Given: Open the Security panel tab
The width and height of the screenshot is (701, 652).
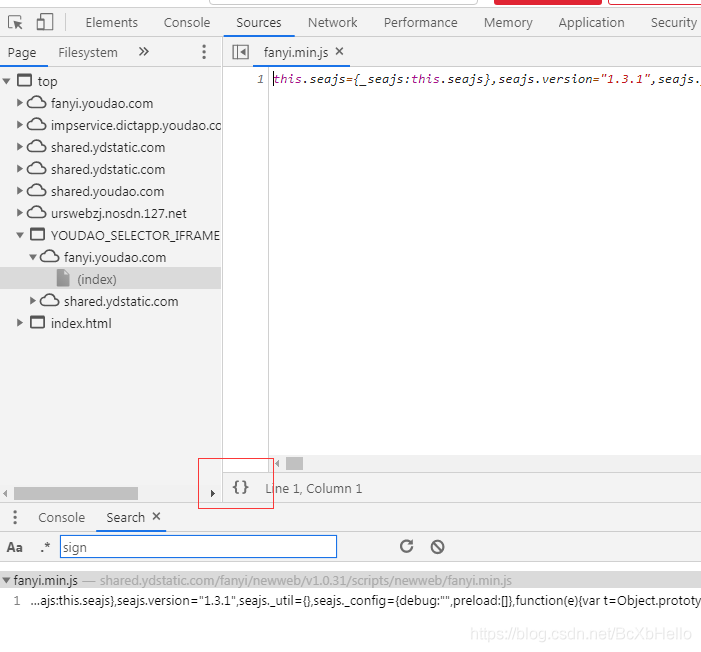Looking at the screenshot, I should [x=674, y=22].
